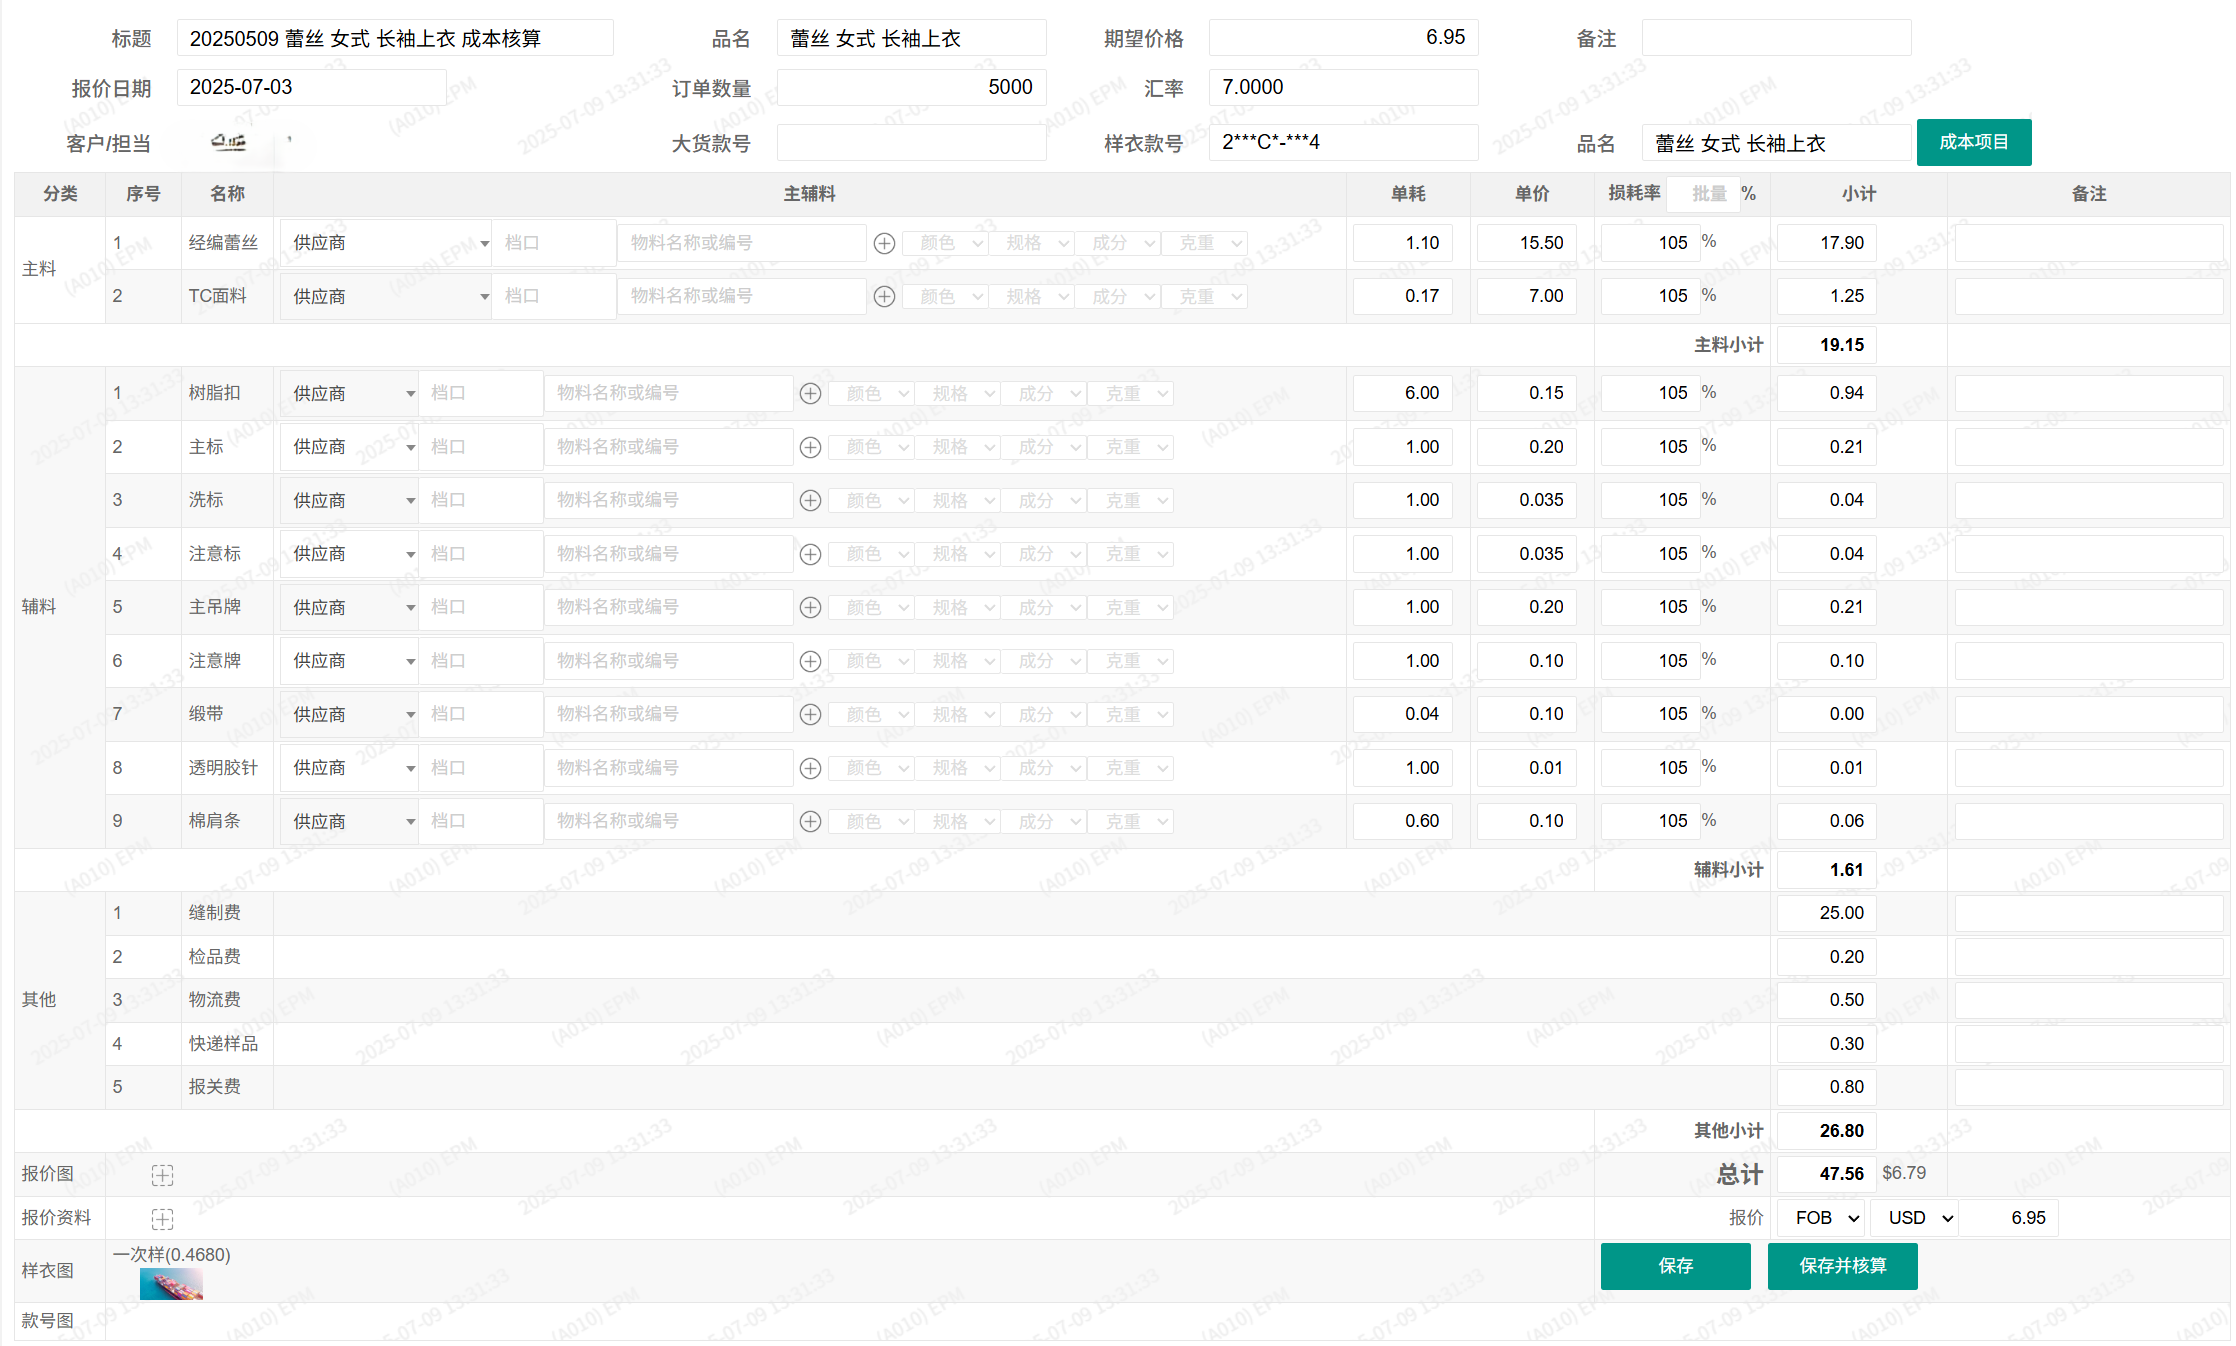
Task: Click the 总计 value 47.56
Action: [1827, 1174]
